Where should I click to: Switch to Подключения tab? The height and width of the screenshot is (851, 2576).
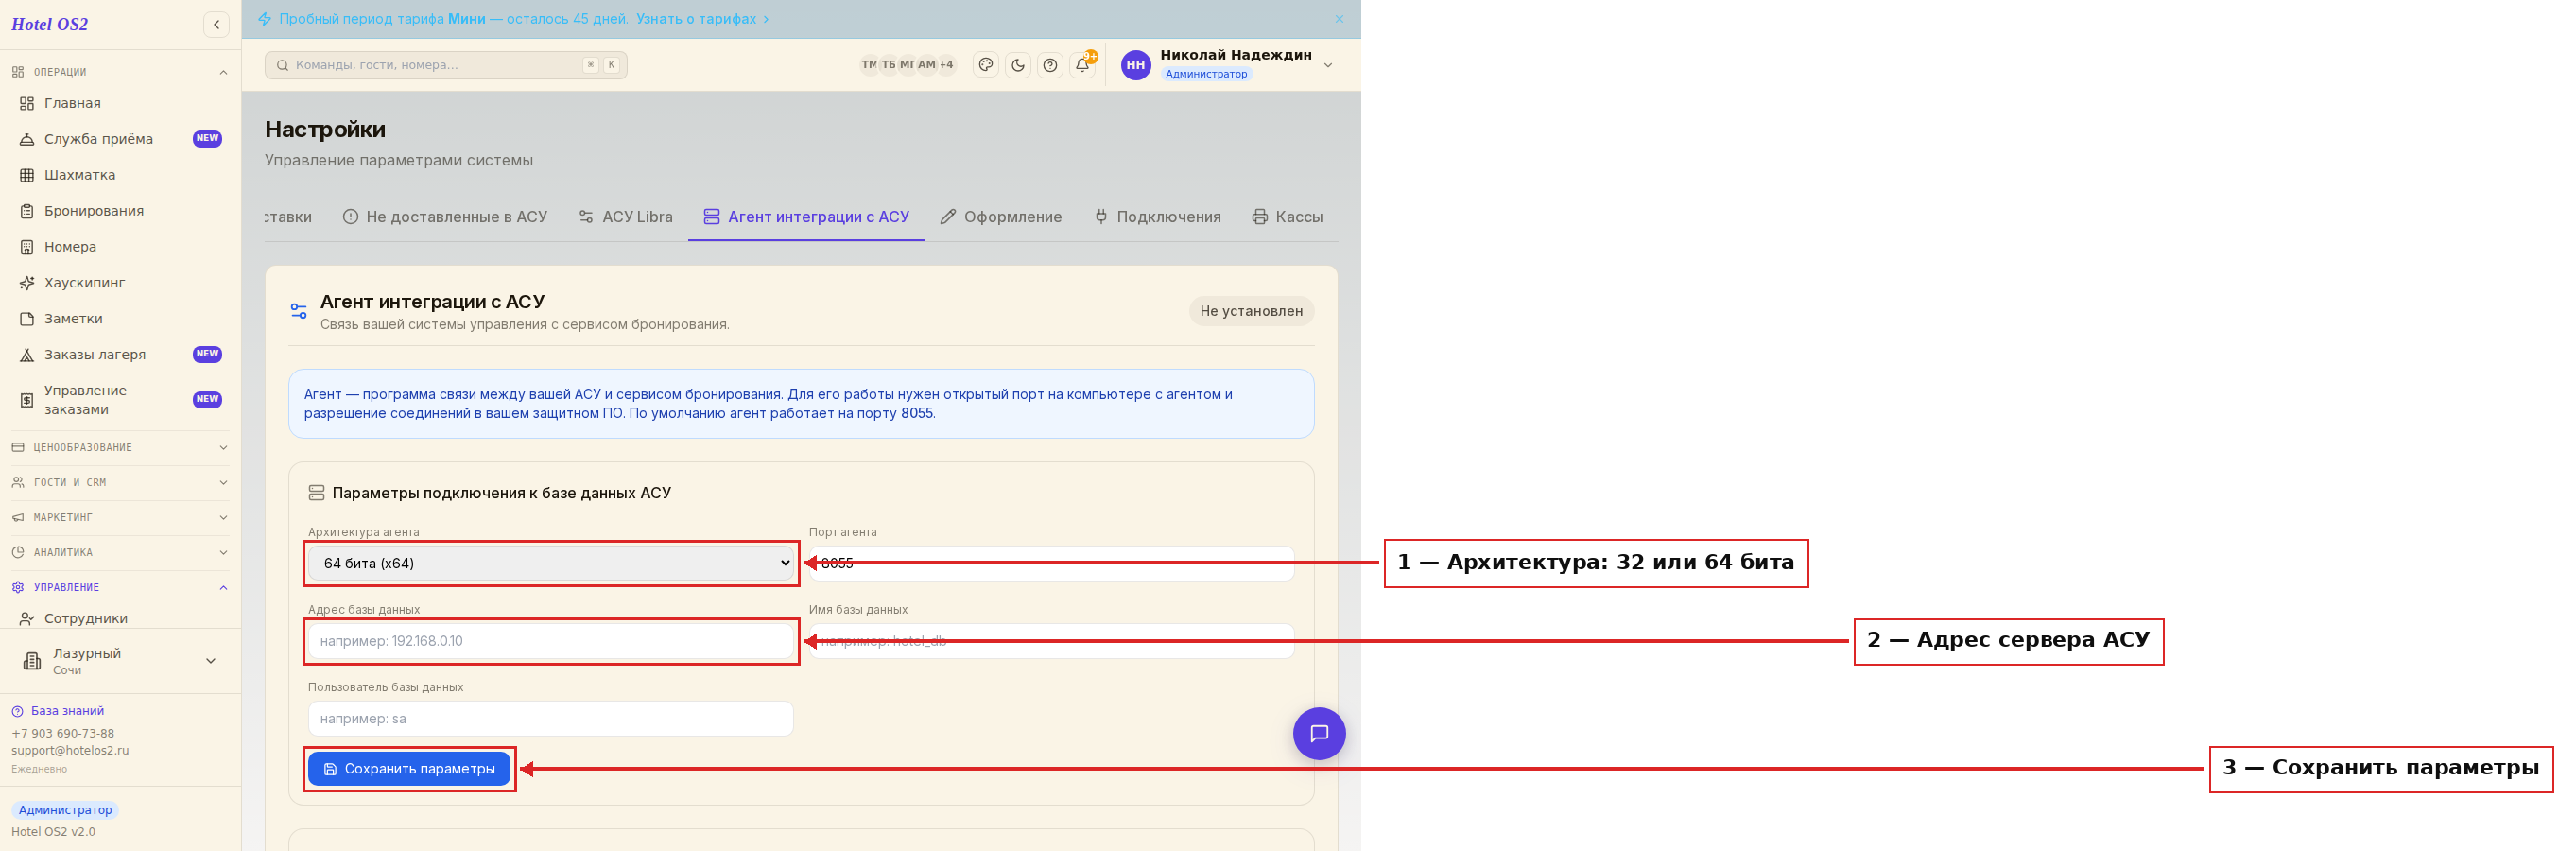coord(1157,217)
